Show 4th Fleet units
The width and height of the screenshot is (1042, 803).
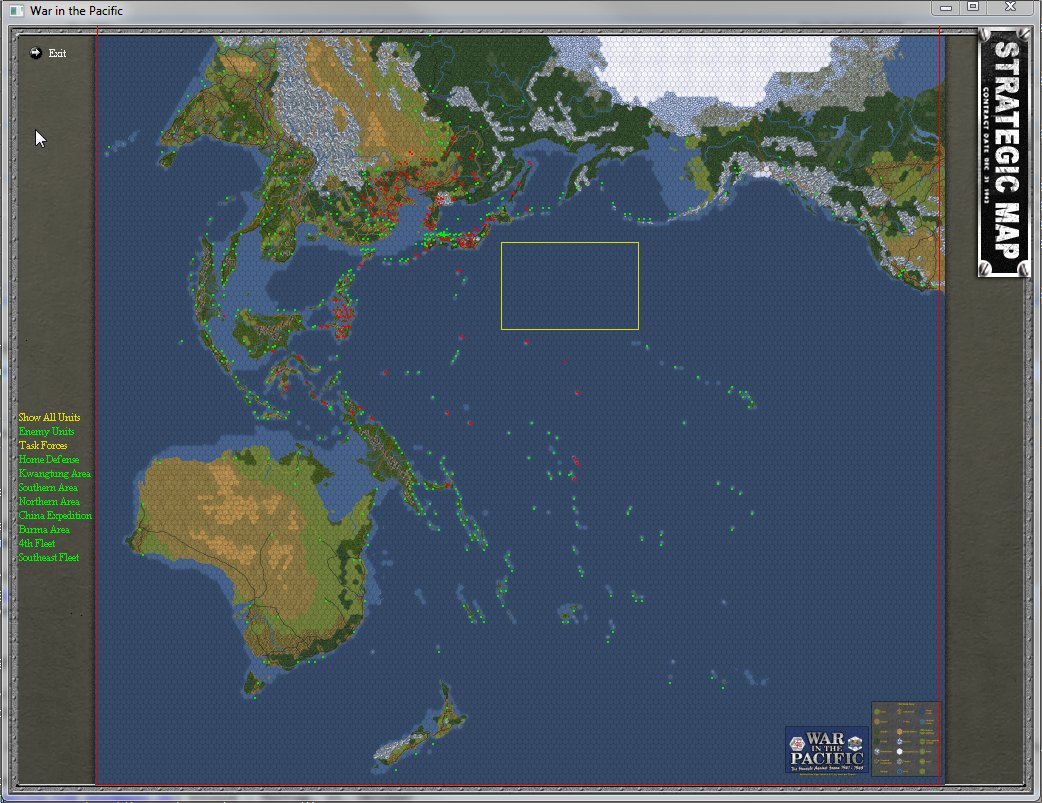[37, 543]
